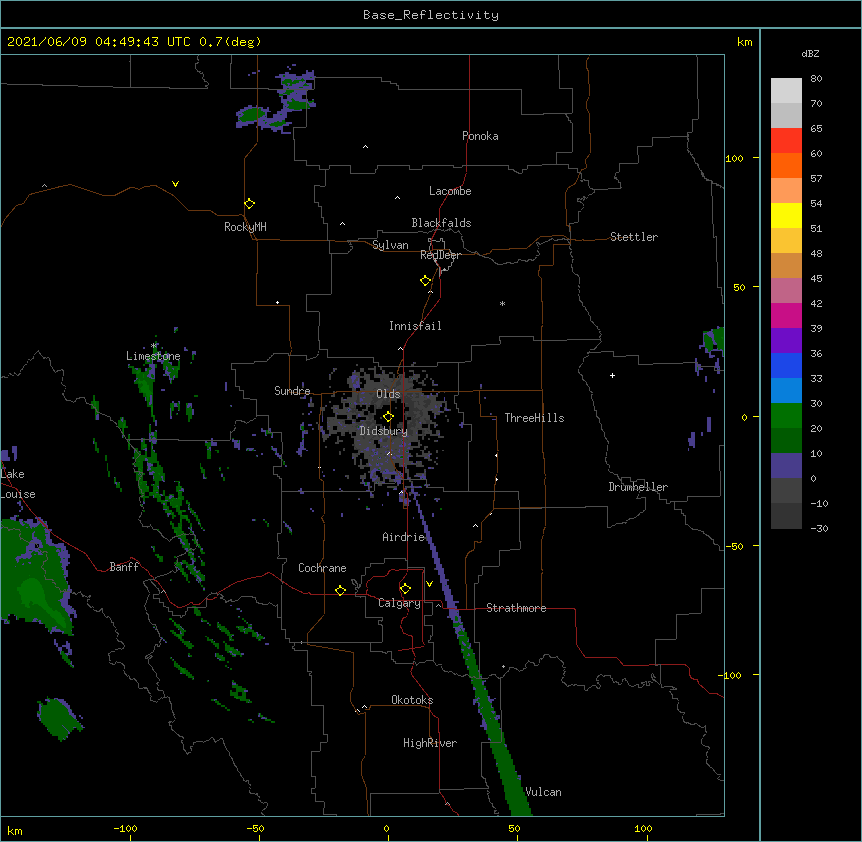Click the Louise label at left edge
Image resolution: width=862 pixels, height=842 pixels.
pos(18,494)
